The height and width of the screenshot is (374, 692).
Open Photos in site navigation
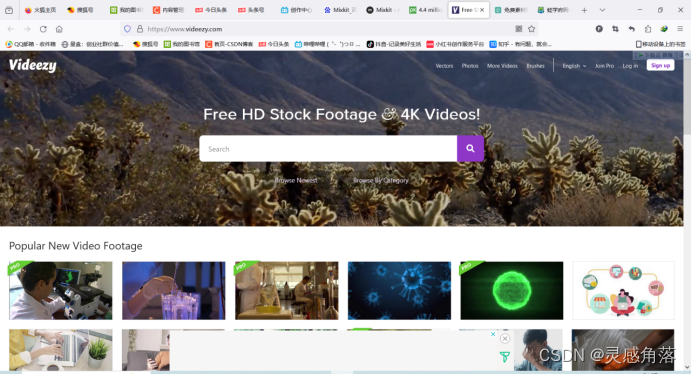coord(470,66)
